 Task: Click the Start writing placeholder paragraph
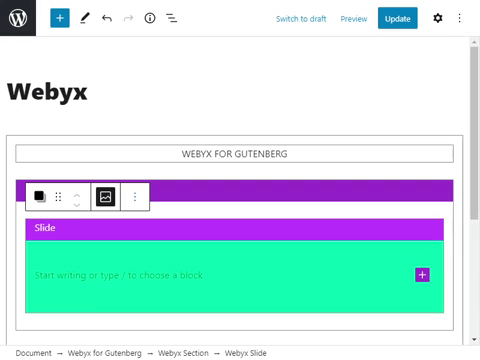point(119,275)
